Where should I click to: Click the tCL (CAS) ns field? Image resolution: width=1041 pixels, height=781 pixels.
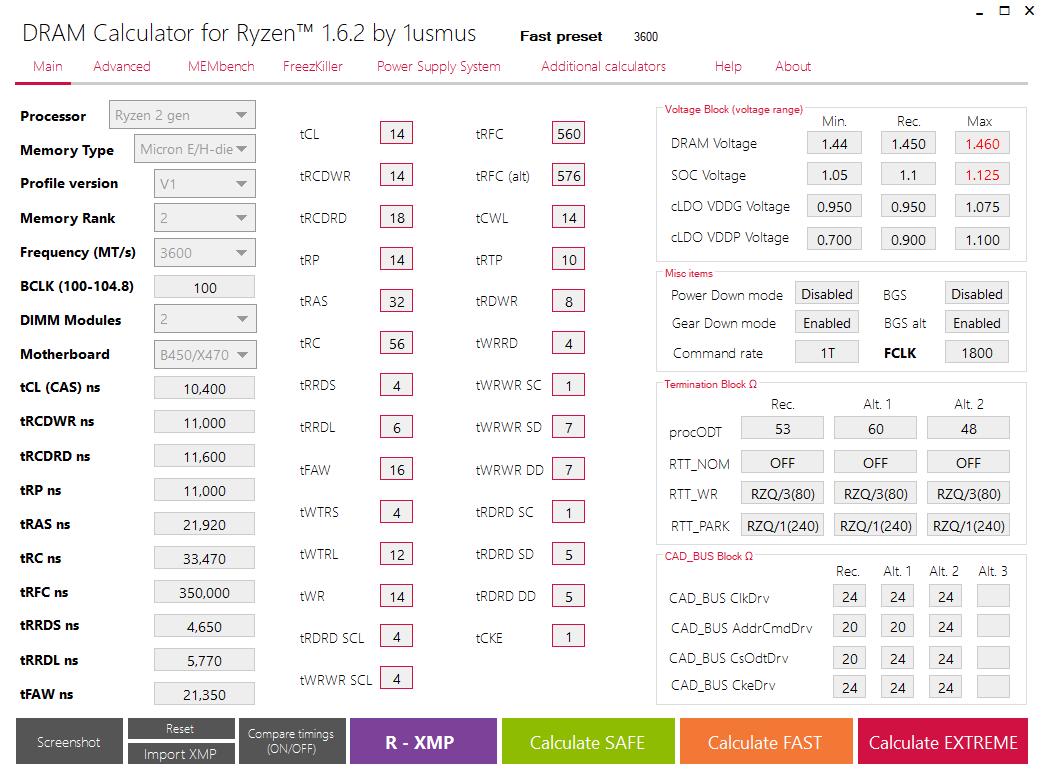click(x=204, y=388)
